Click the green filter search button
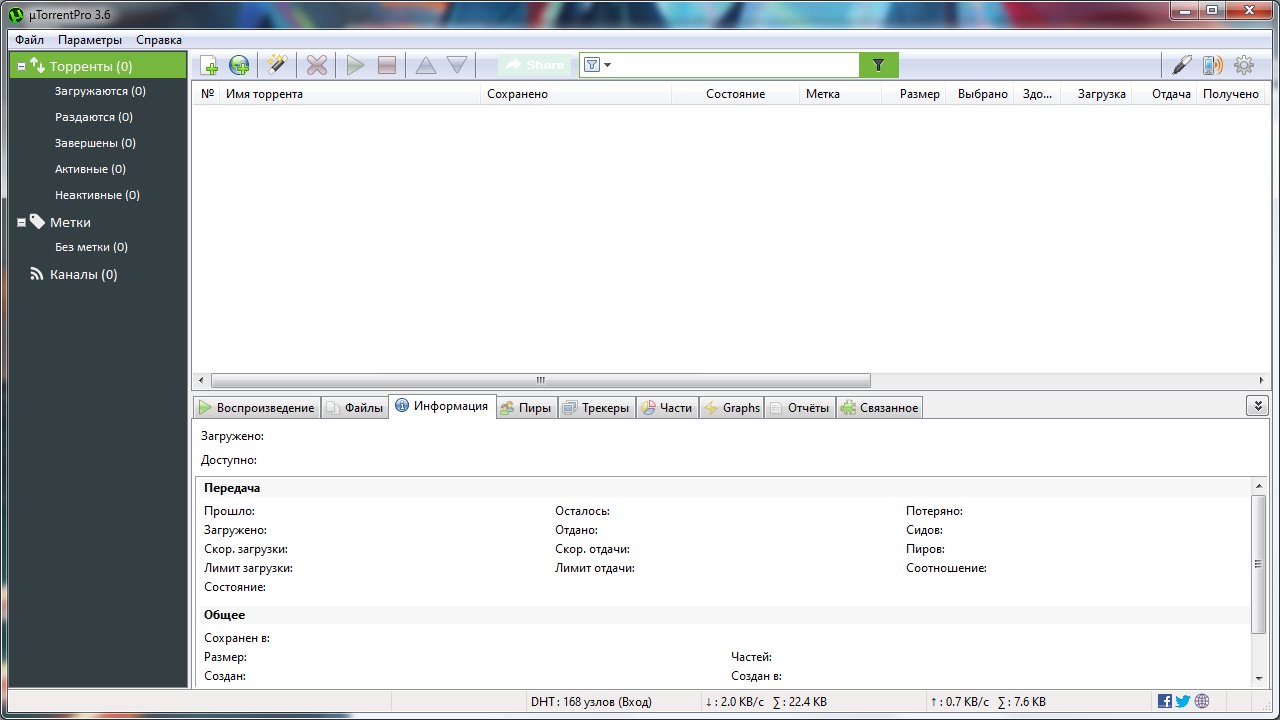Viewport: 1280px width, 720px height. click(878, 65)
